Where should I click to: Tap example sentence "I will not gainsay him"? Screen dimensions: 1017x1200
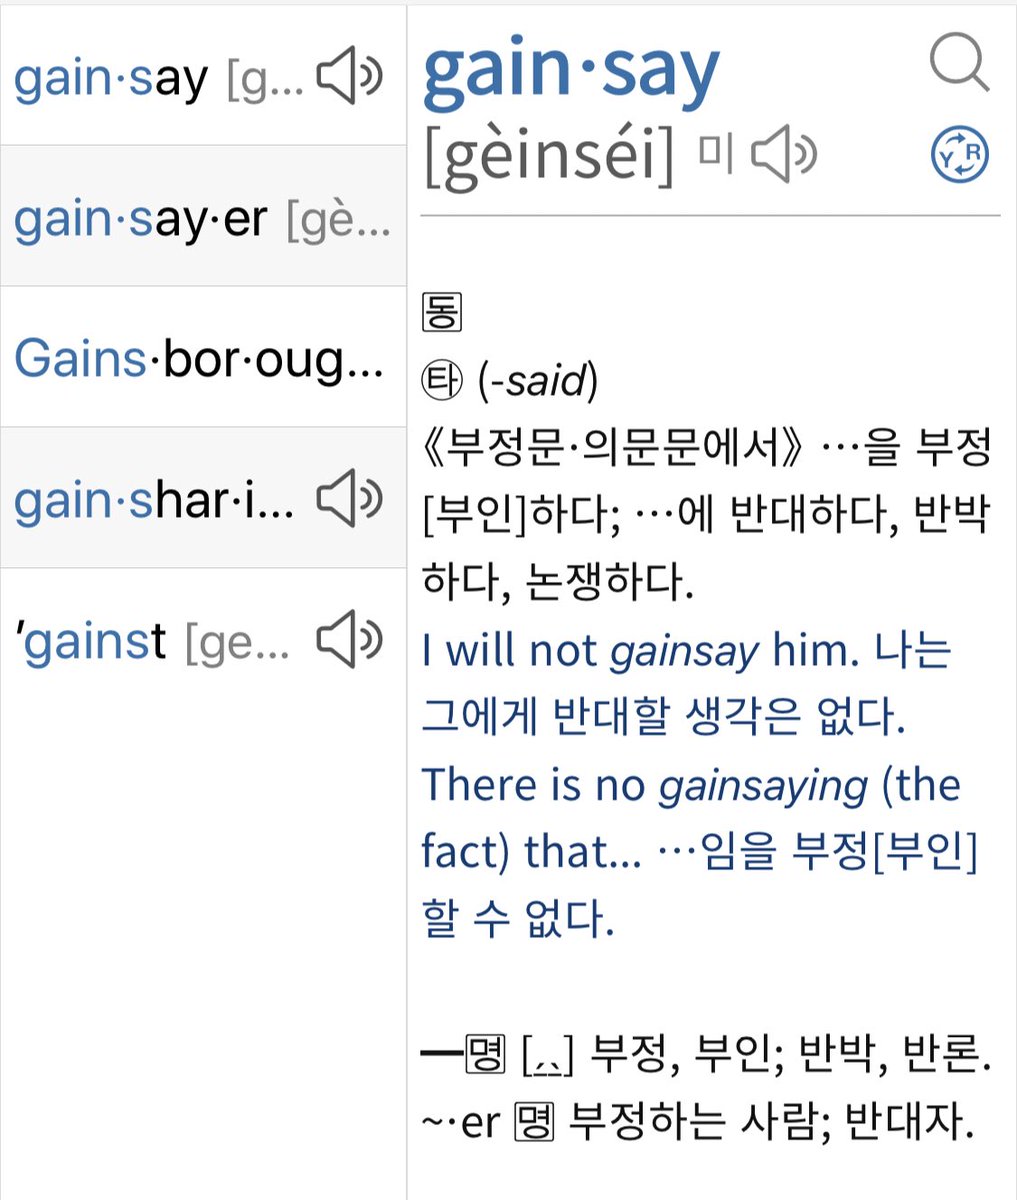pyautogui.click(x=640, y=652)
